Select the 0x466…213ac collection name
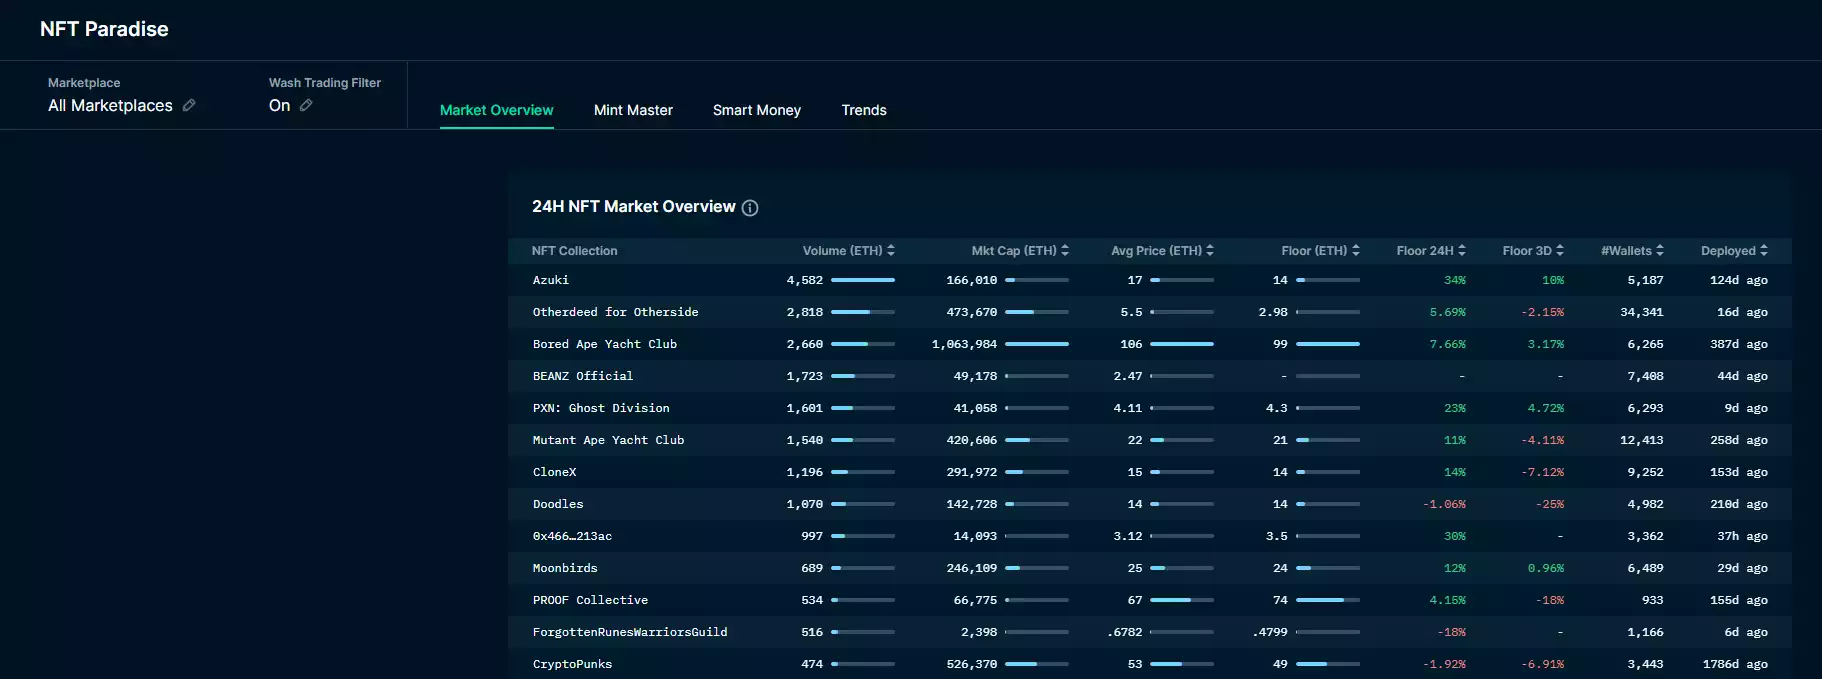Image resolution: width=1822 pixels, height=679 pixels. (572, 536)
